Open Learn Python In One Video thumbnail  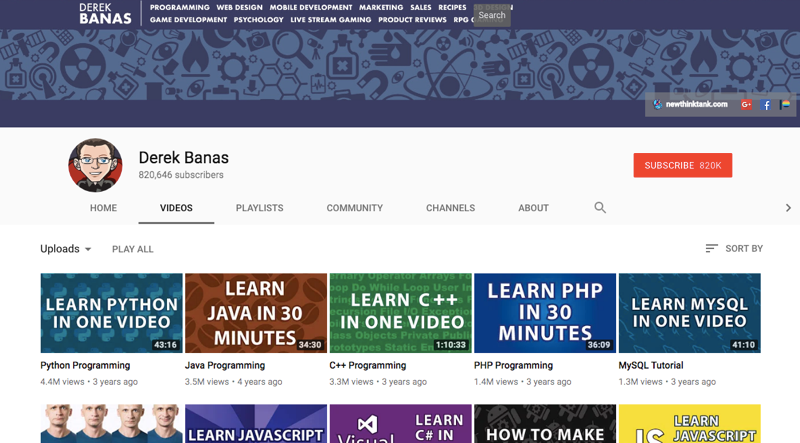pyautogui.click(x=111, y=313)
